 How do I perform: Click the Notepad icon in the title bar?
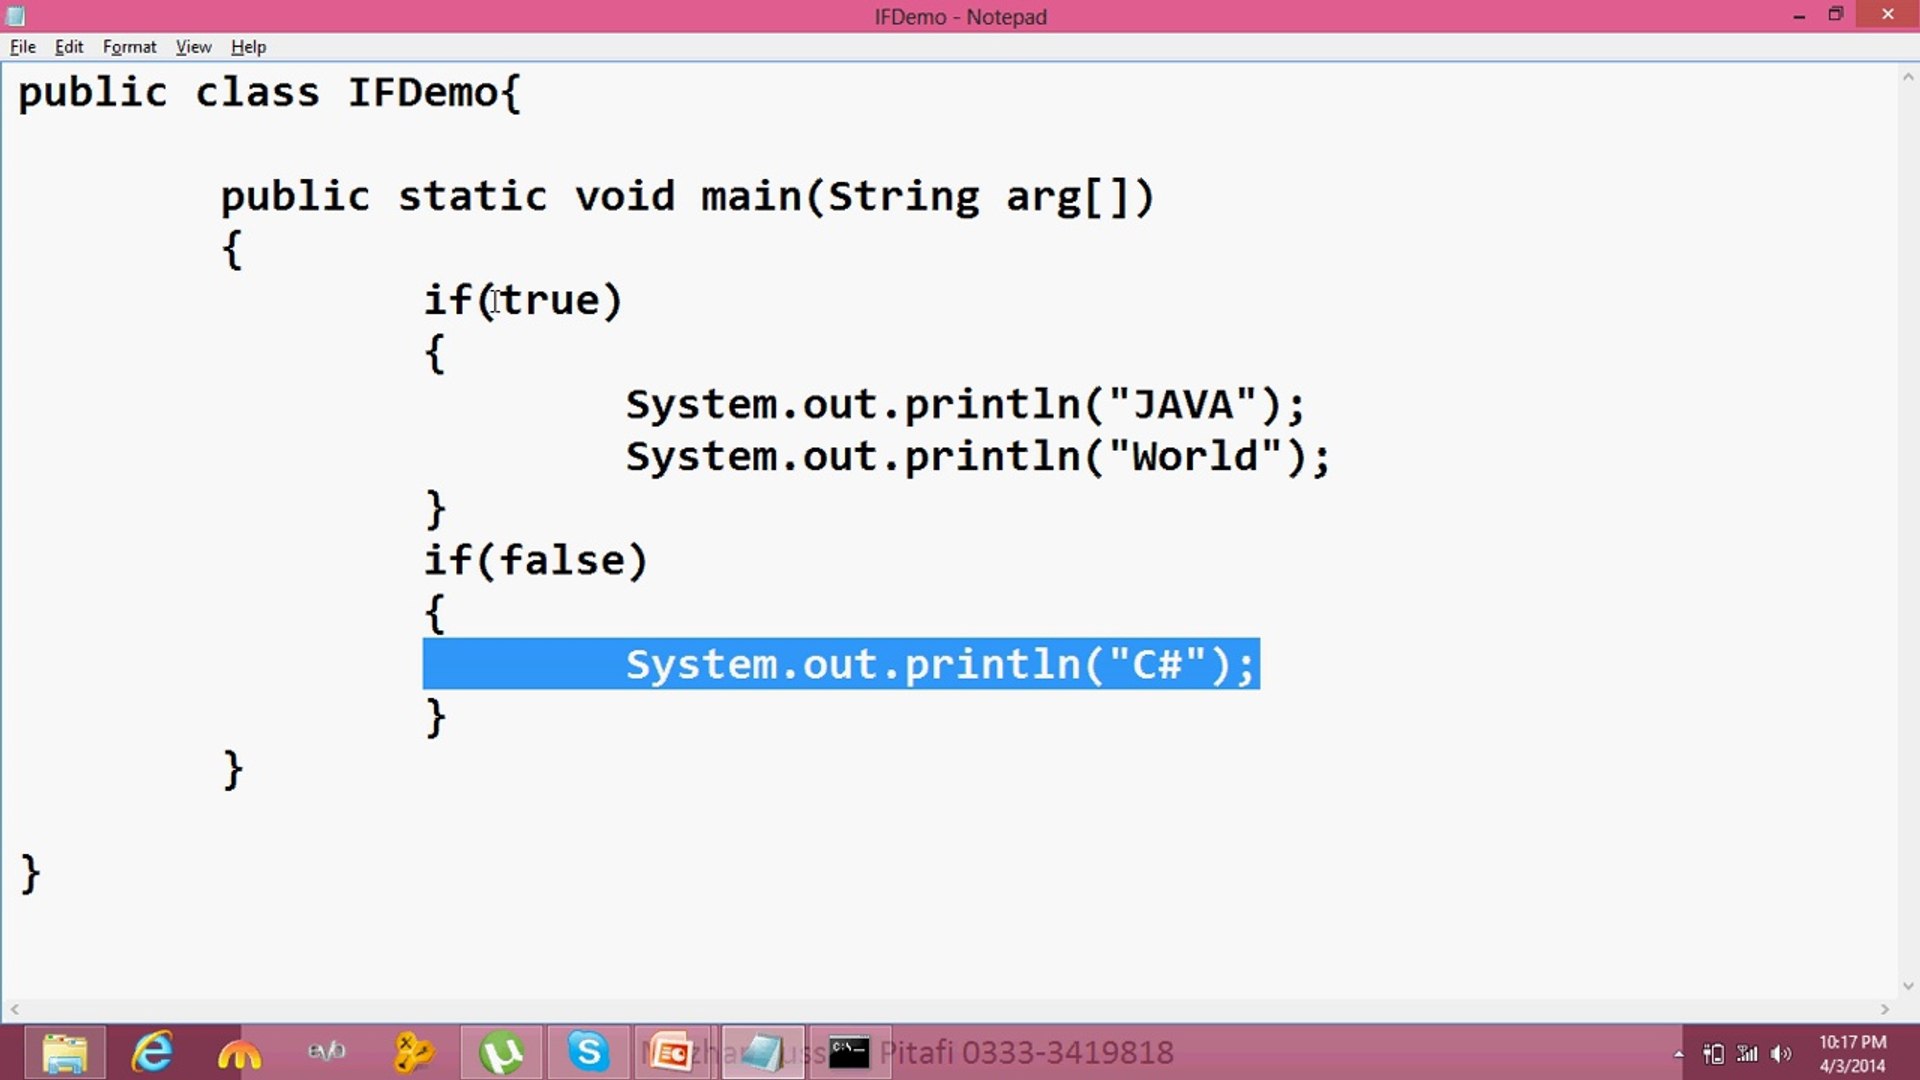14,16
